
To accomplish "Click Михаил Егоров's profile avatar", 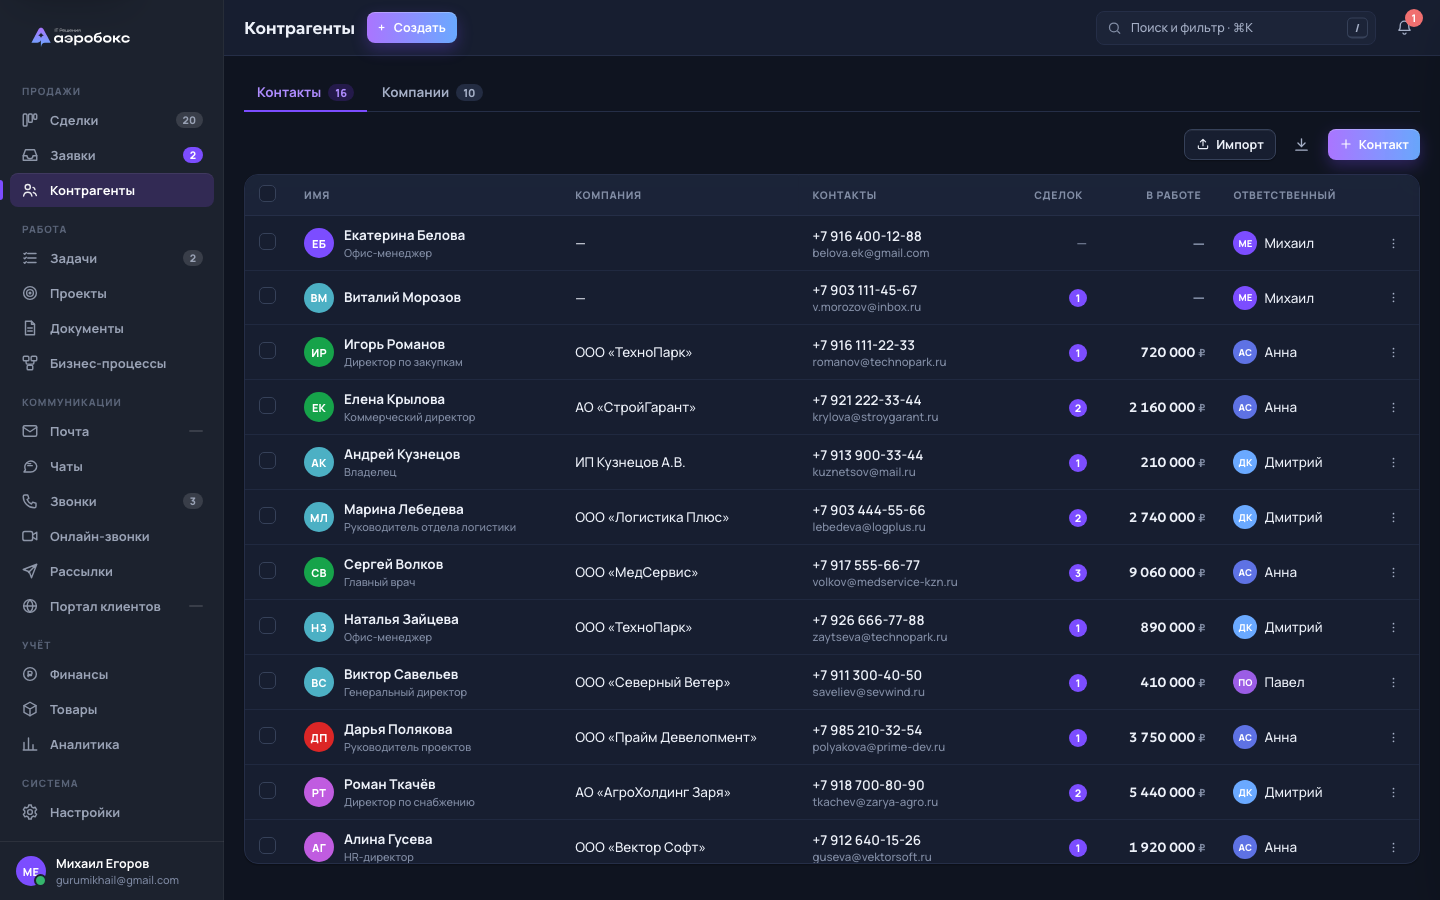I will 31,871.
